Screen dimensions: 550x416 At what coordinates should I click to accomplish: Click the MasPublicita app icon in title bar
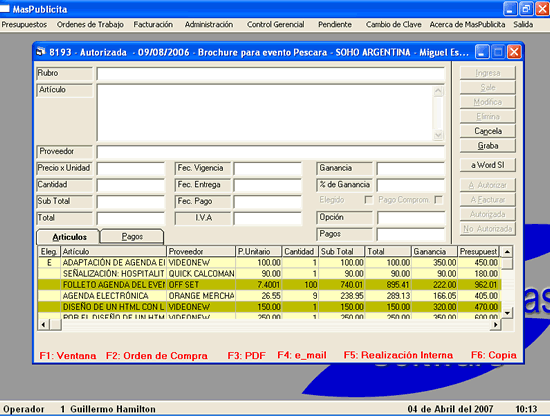click(5, 9)
